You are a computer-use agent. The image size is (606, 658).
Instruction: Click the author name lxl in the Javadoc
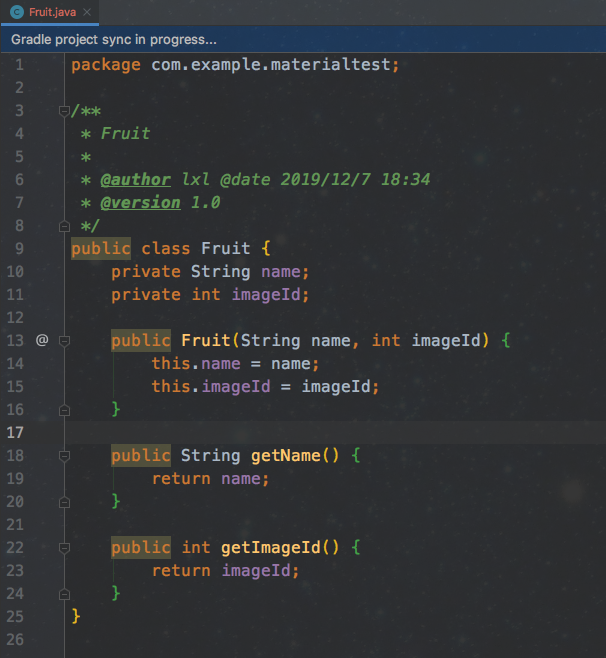tap(196, 180)
